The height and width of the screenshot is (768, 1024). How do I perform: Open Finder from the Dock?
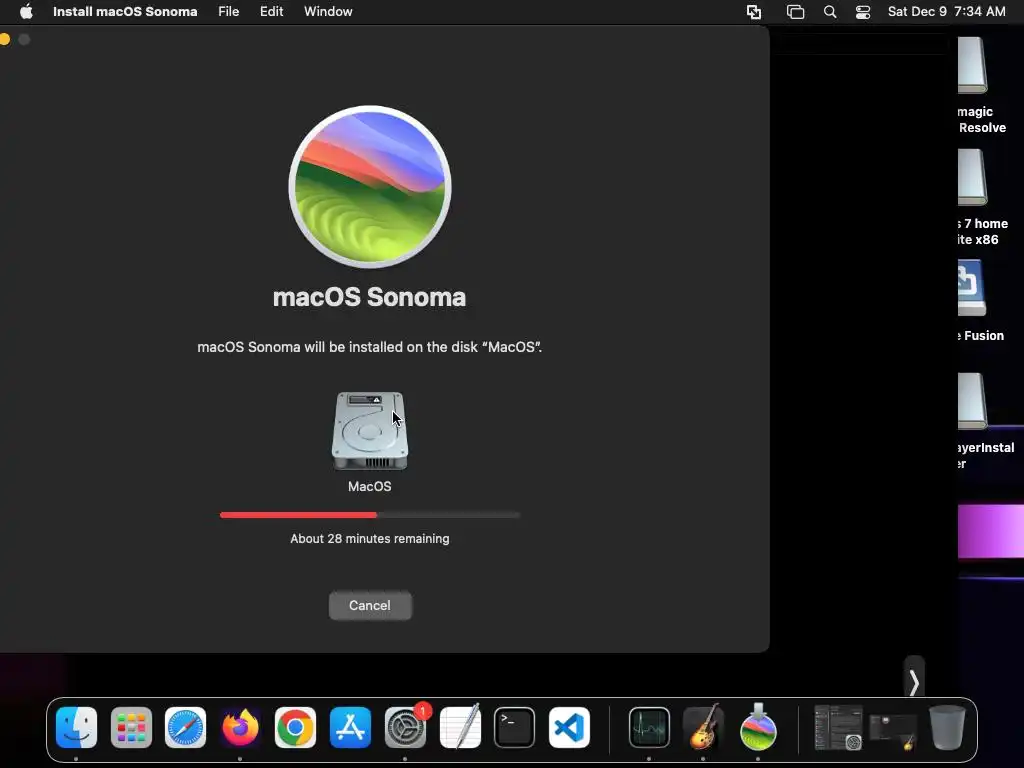(x=76, y=728)
